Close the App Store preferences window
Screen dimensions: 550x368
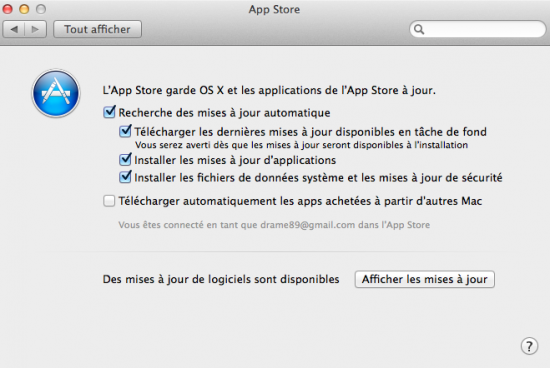7,9
